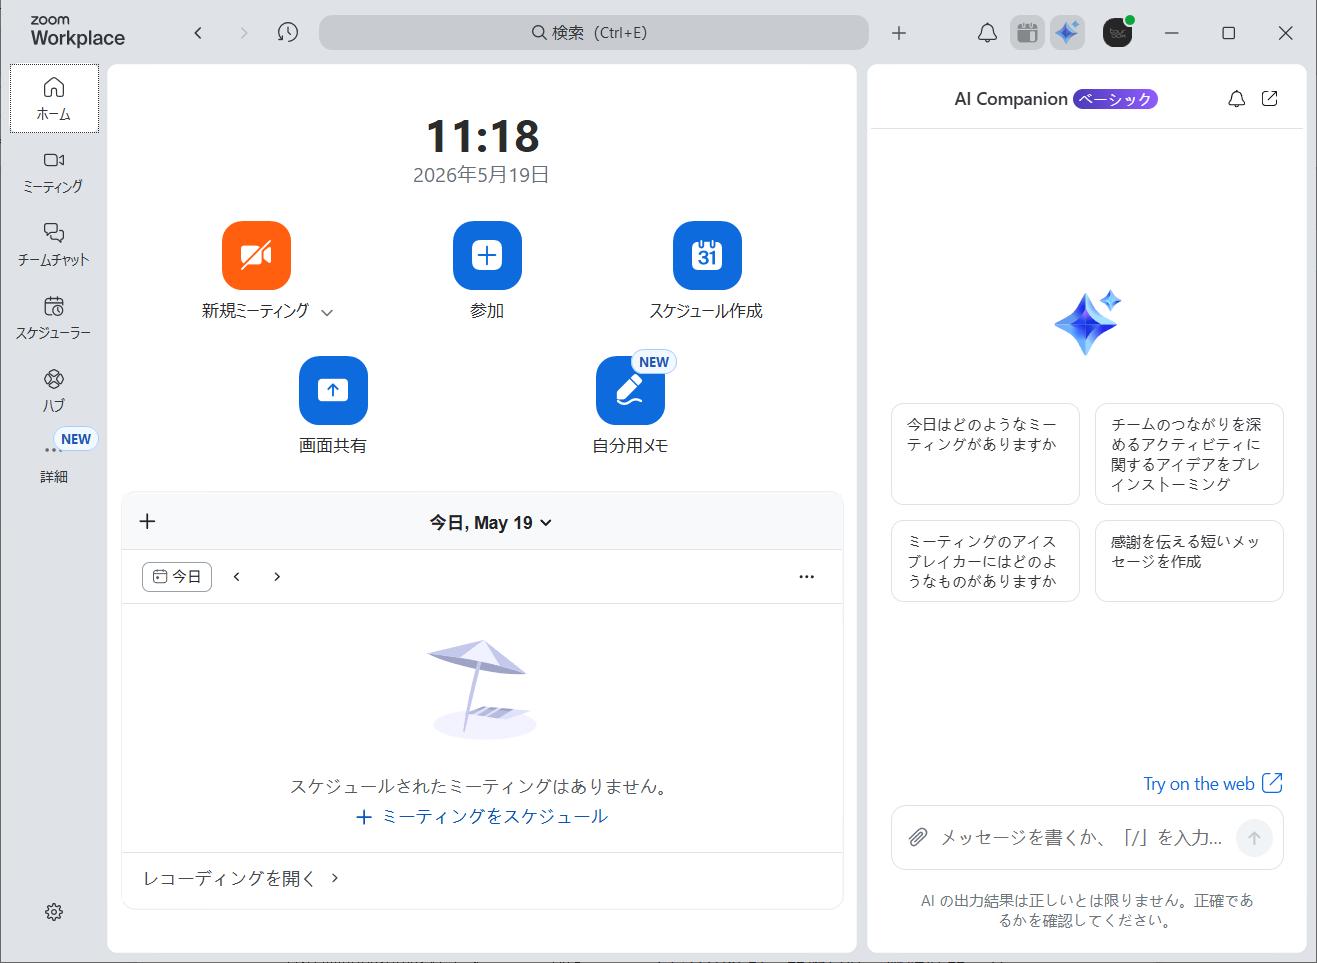Open 自分用メモ notes icon
1317x963 pixels.
tap(630, 390)
